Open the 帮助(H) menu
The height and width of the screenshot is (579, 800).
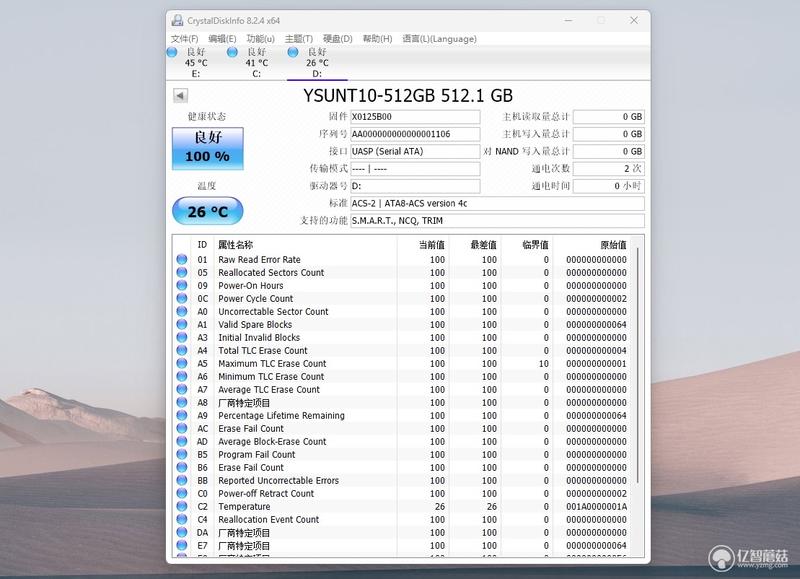(x=377, y=39)
